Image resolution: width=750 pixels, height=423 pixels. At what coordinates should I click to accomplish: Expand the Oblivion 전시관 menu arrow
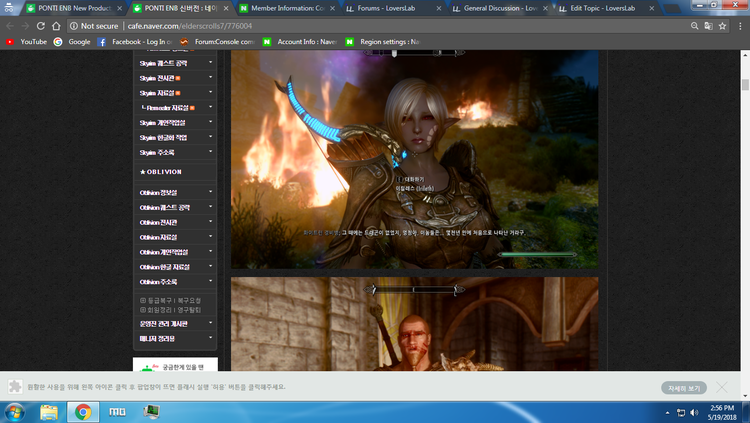(x=210, y=221)
